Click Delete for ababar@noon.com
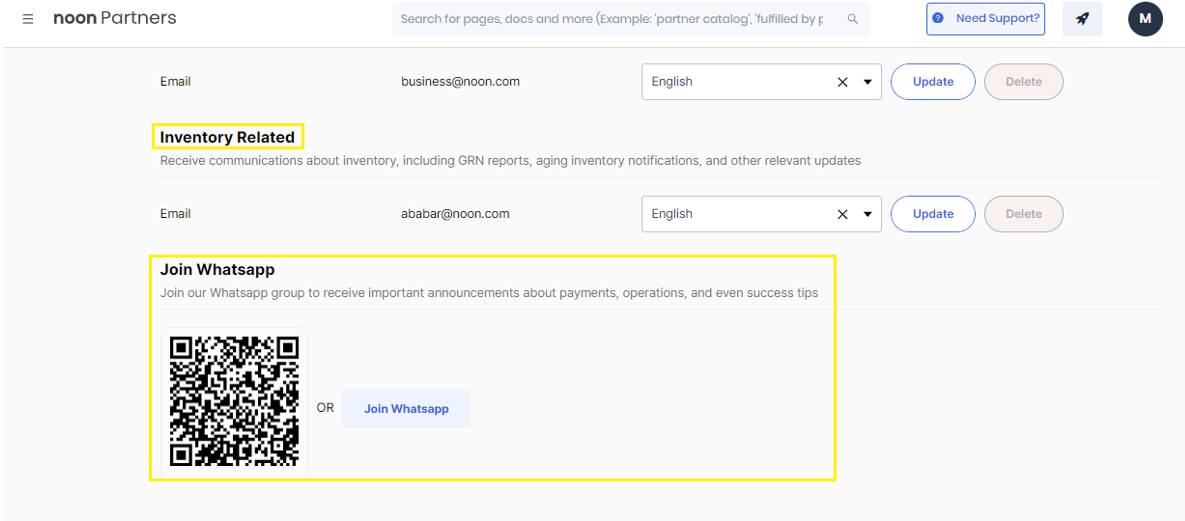 pos(1024,214)
